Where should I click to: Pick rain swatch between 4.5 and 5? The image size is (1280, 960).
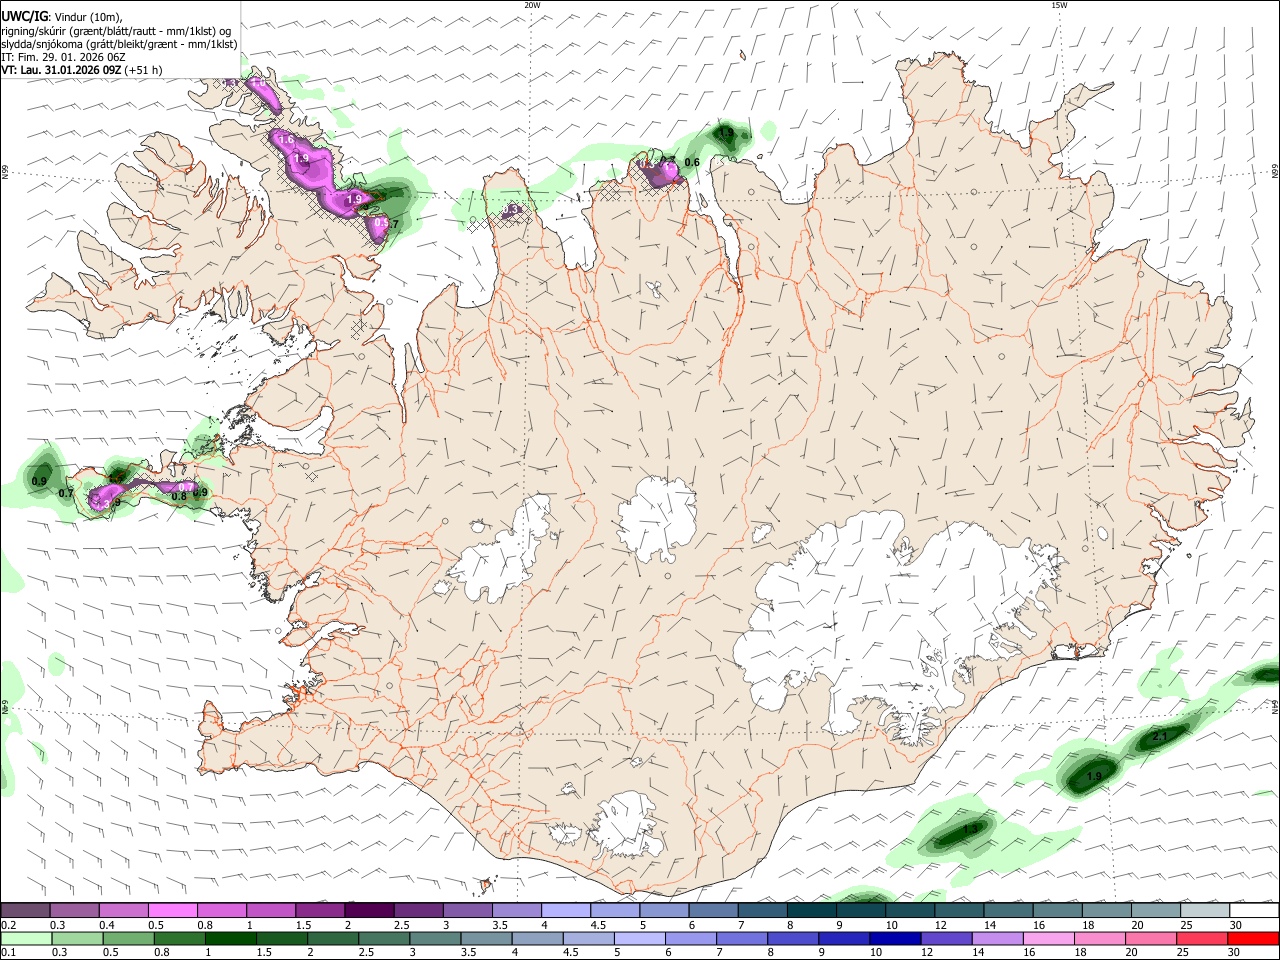click(588, 938)
